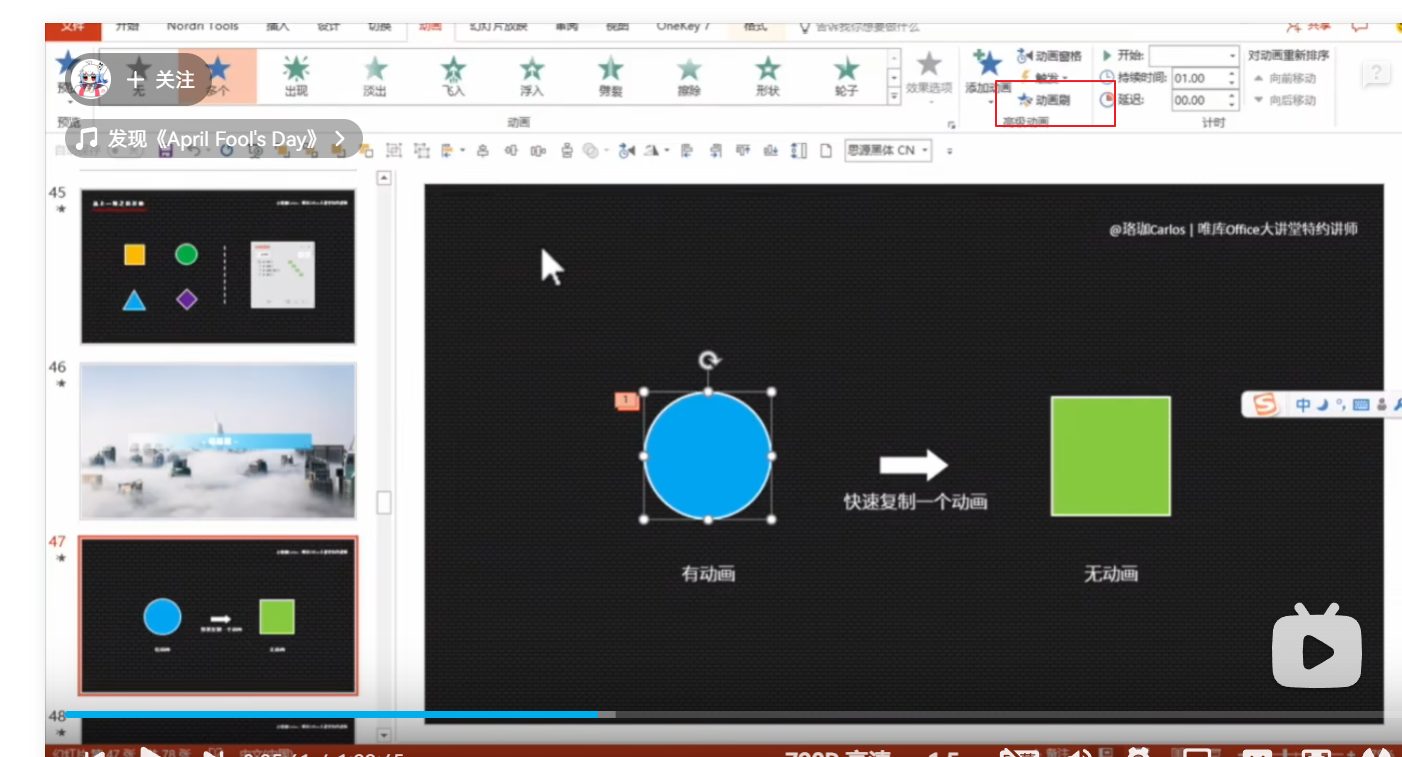Apply the 淡出 (Fade) animation effect
This screenshot has height=757, width=1402.
click(375, 76)
